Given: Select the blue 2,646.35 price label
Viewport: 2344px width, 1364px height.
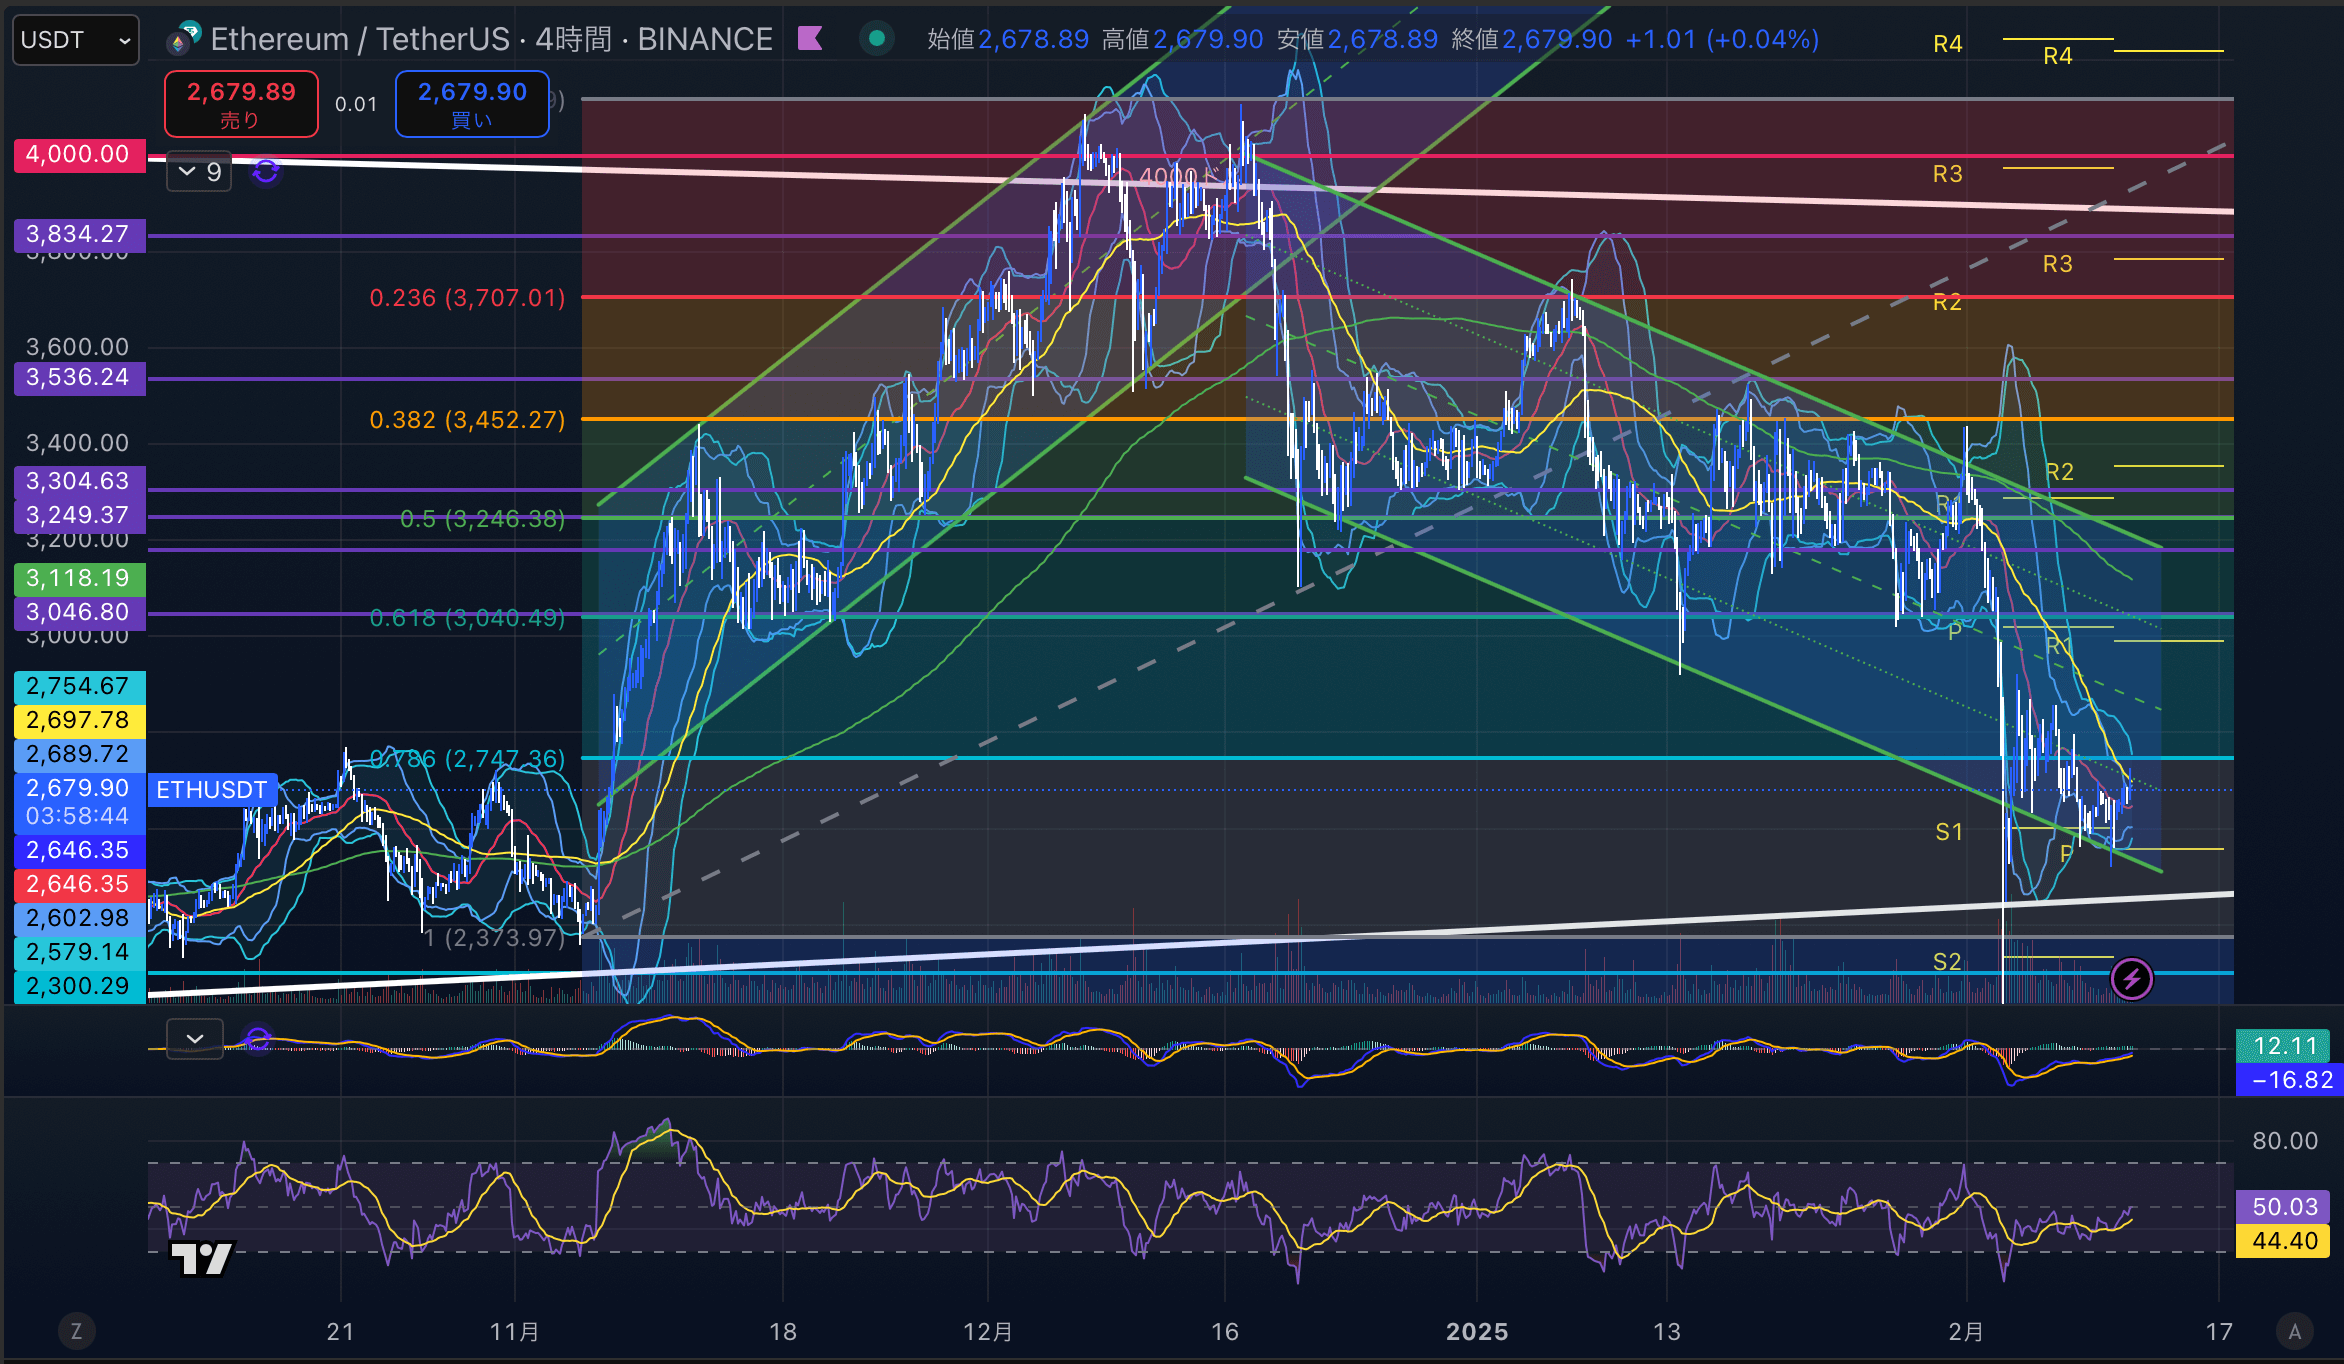Looking at the screenshot, I should click(x=79, y=851).
